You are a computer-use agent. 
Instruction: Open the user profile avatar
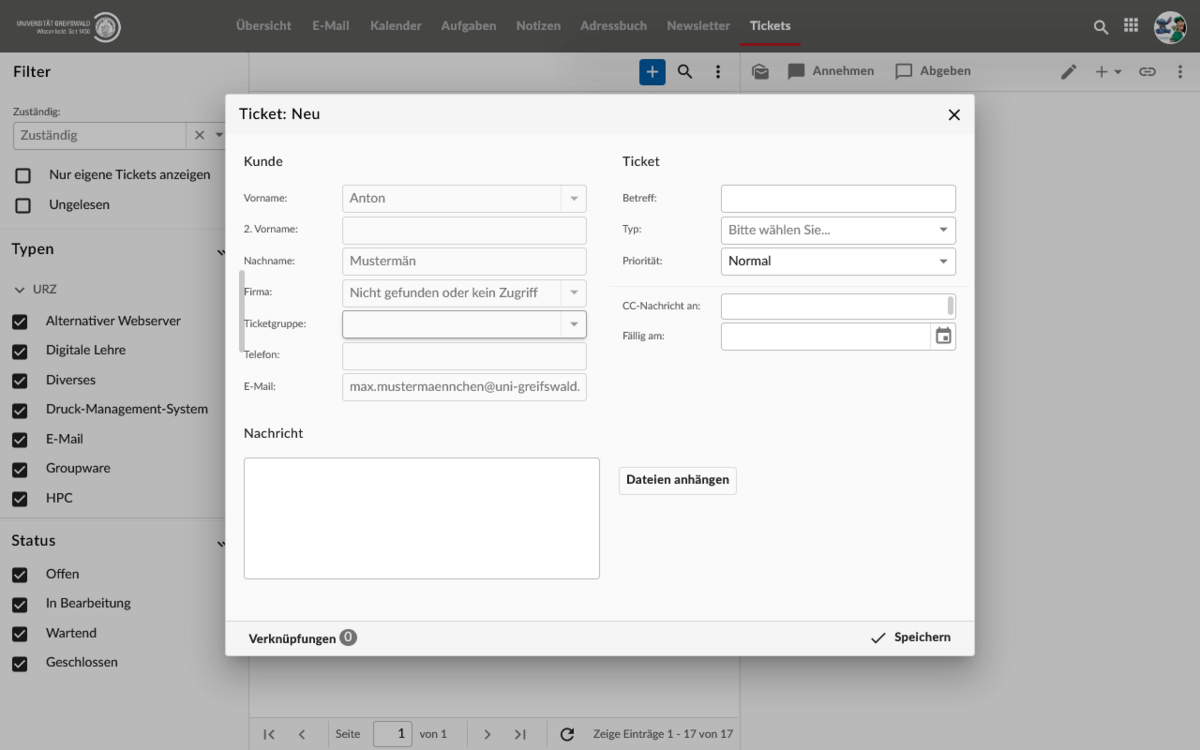1169,27
